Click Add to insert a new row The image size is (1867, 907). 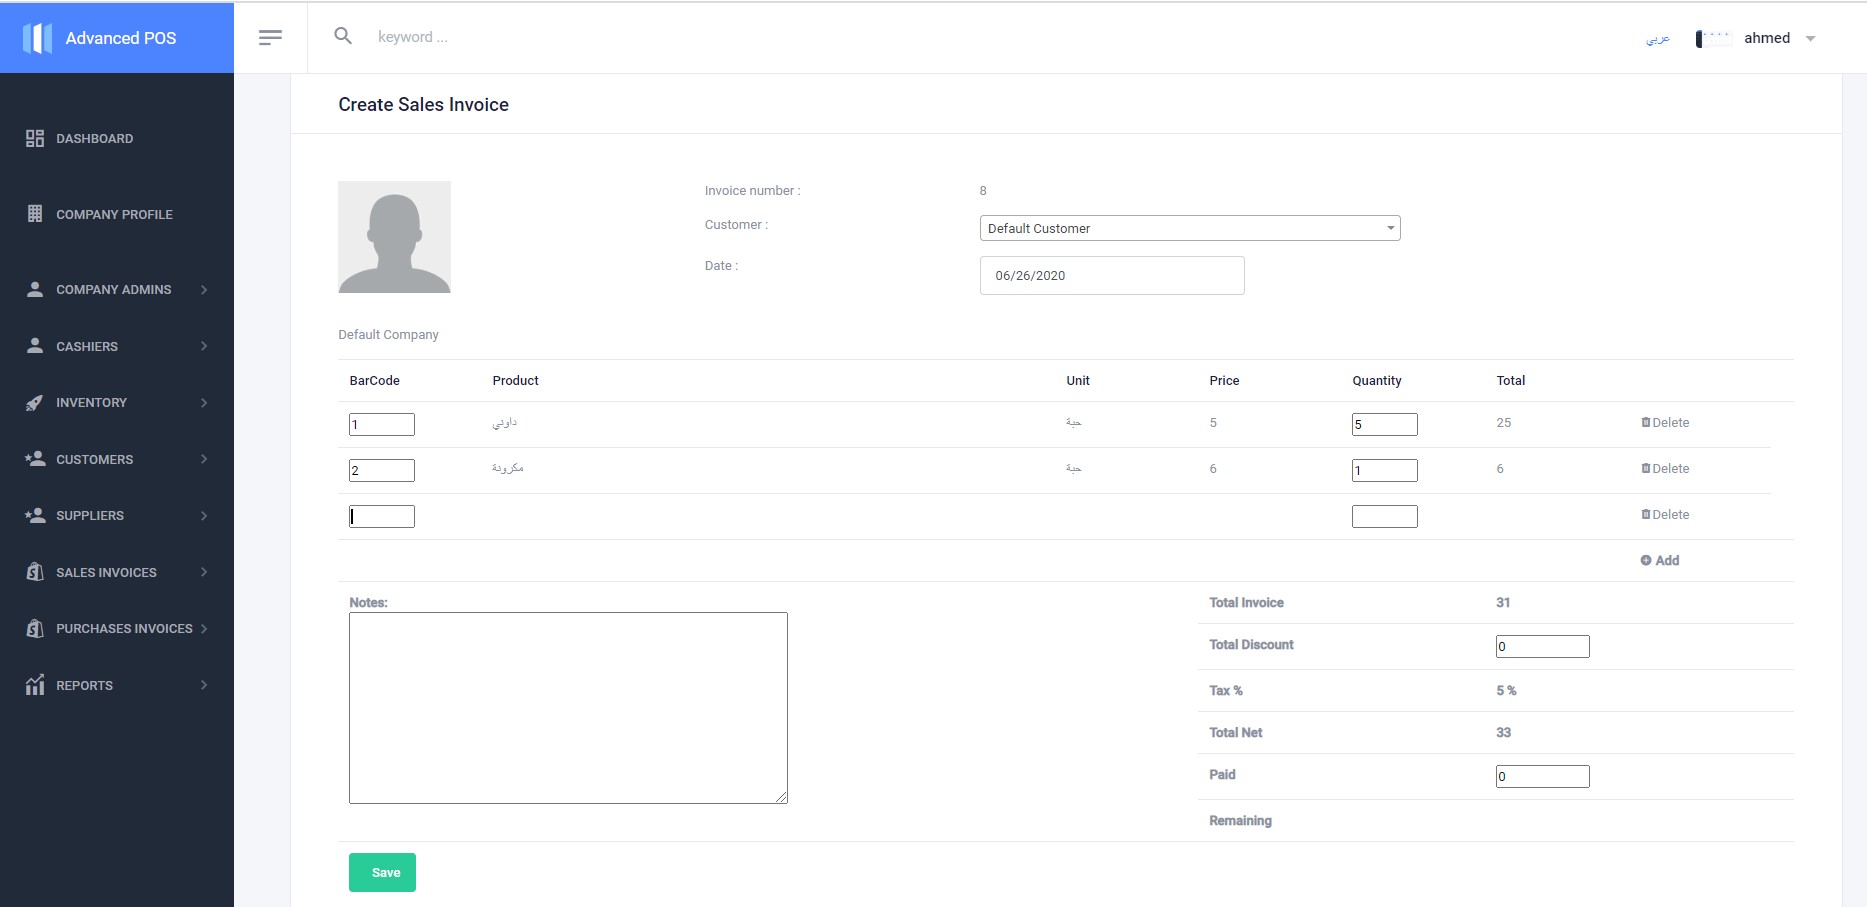tap(1660, 561)
